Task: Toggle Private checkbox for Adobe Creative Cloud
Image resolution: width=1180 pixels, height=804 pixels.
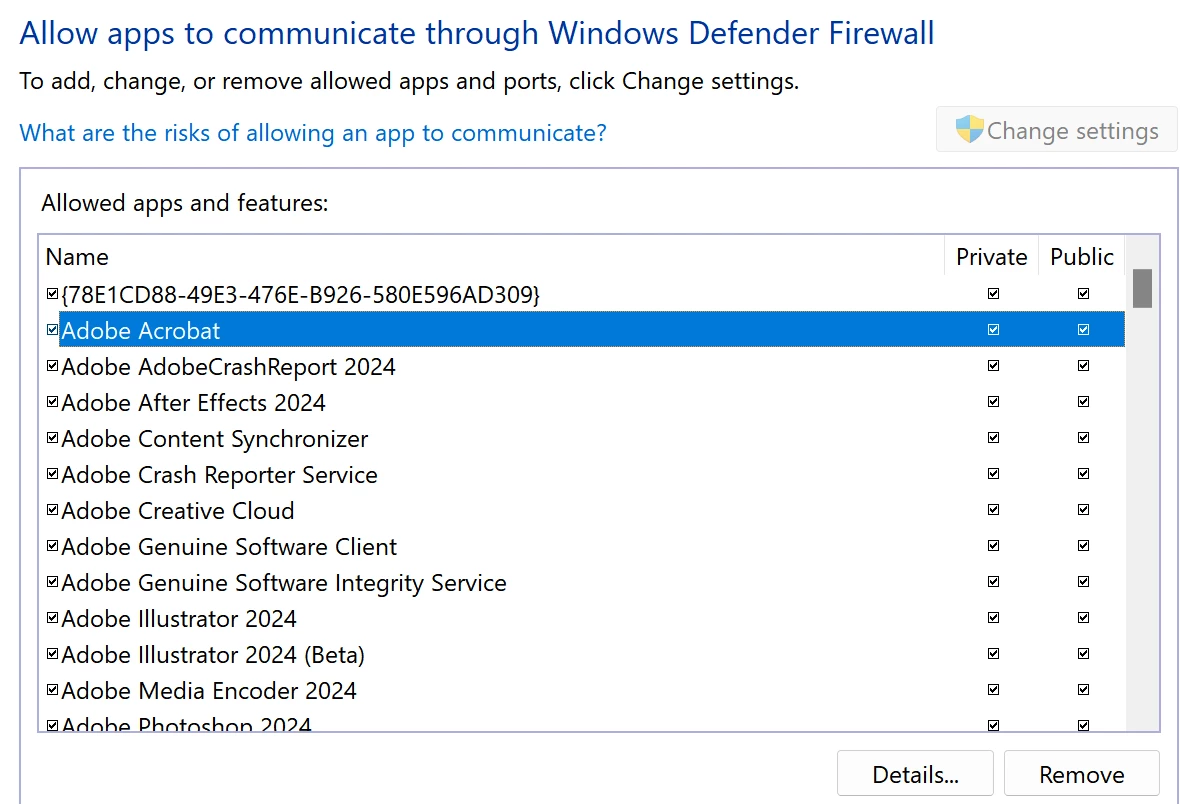Action: click(993, 510)
